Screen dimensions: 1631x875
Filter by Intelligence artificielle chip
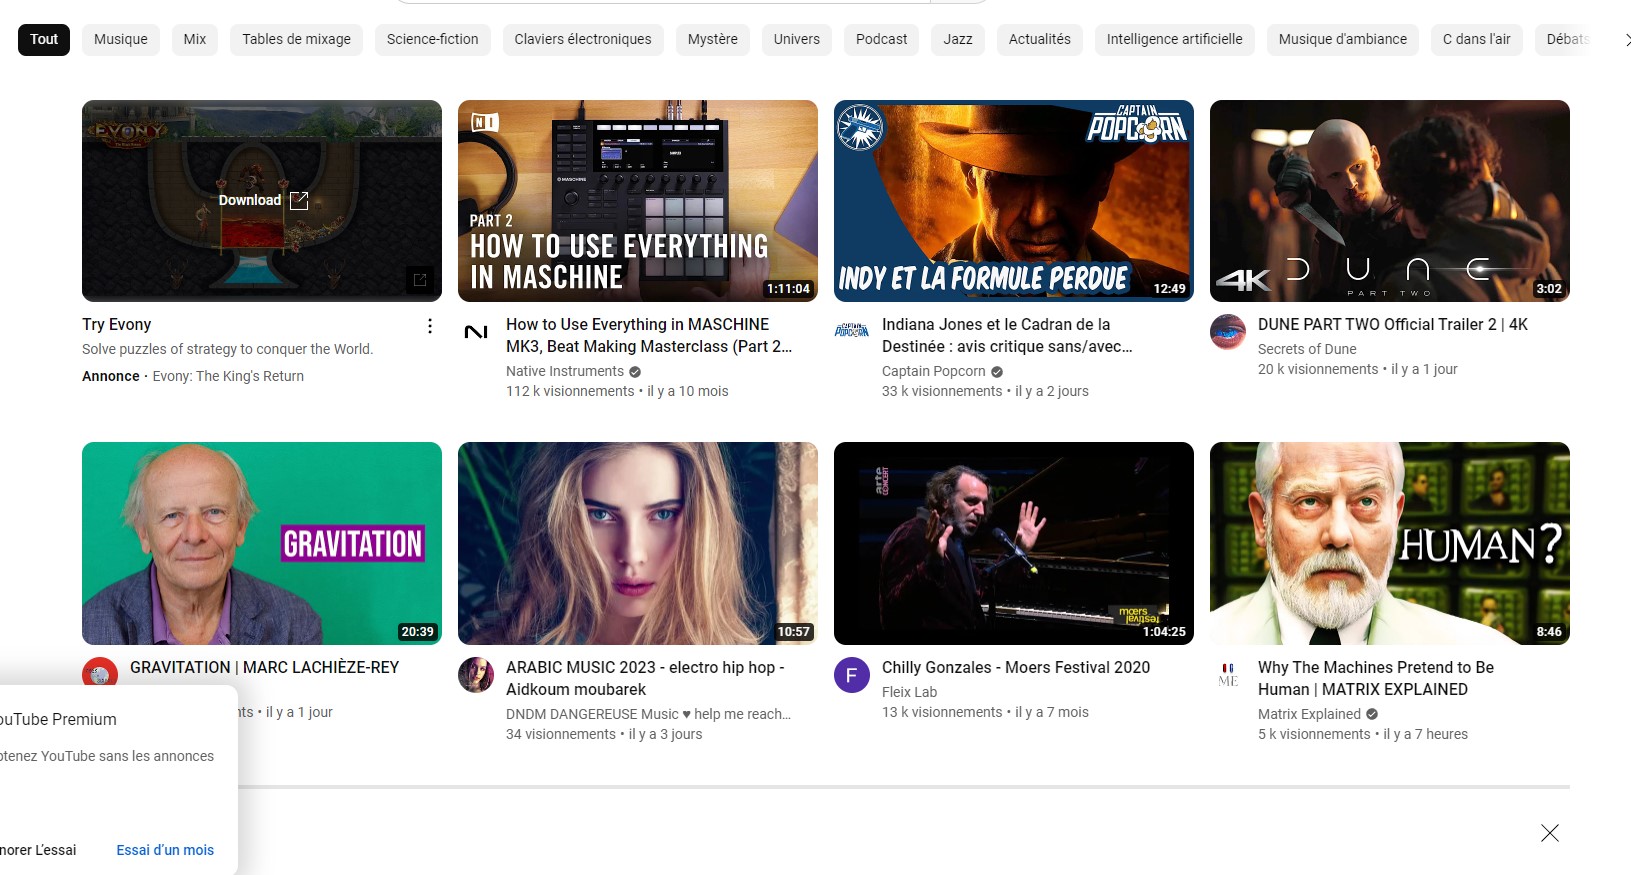coord(1174,39)
